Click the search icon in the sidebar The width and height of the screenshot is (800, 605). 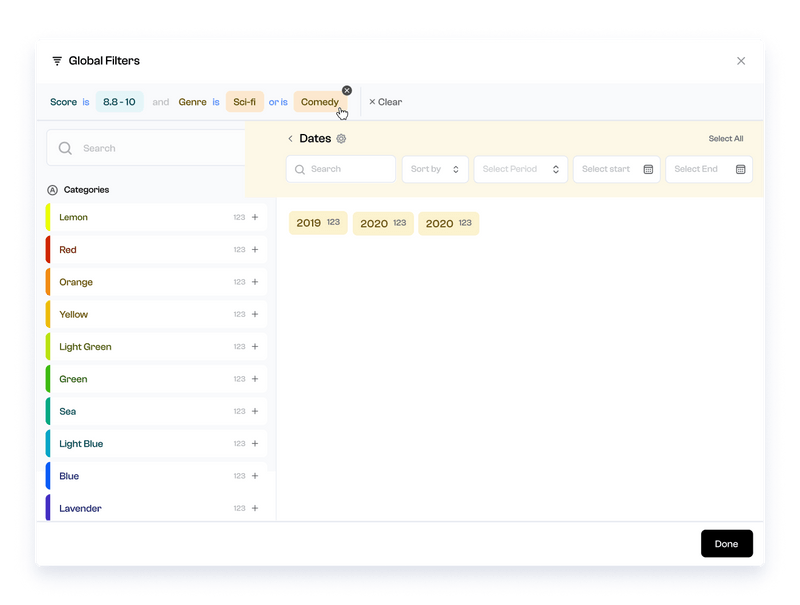pyautogui.click(x=64, y=147)
